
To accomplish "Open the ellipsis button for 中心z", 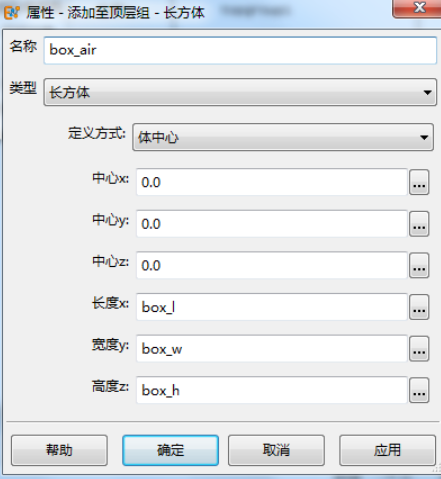I will [x=419, y=266].
